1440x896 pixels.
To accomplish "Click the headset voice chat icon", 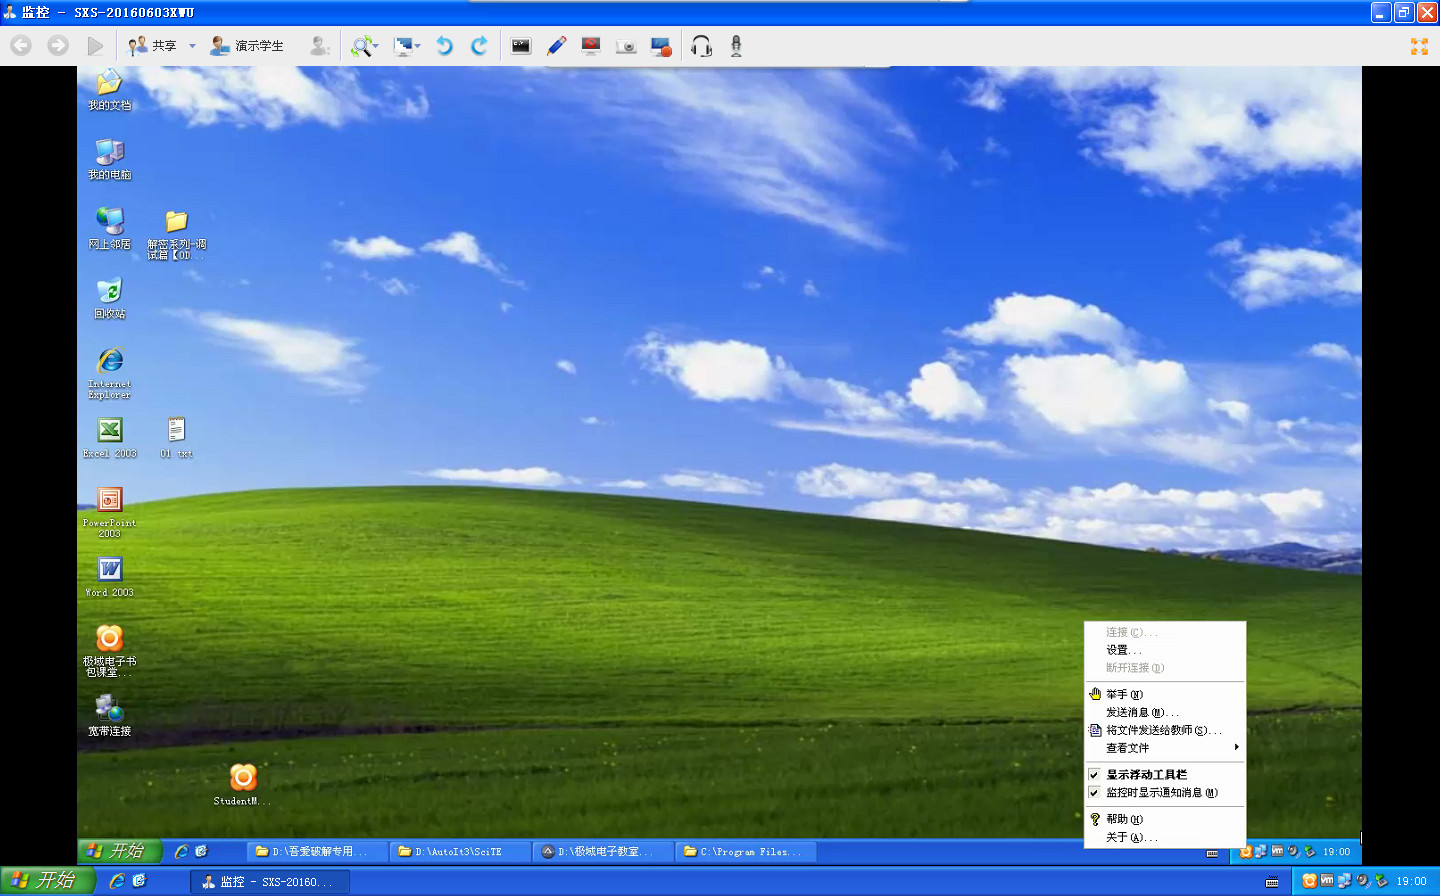I will (x=701, y=46).
